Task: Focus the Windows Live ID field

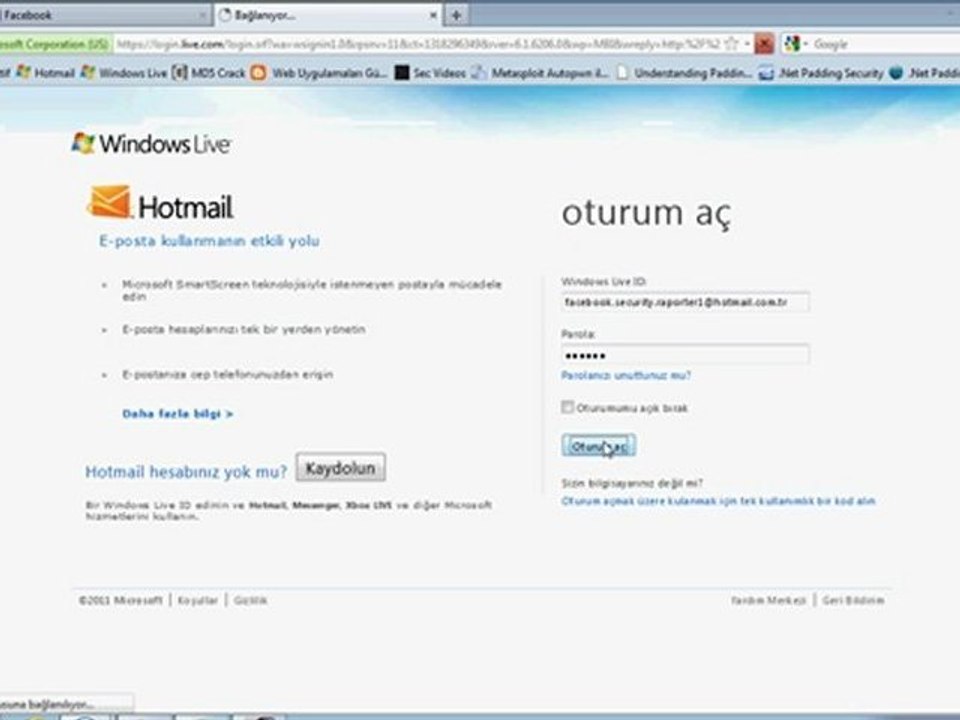Action: pos(685,302)
